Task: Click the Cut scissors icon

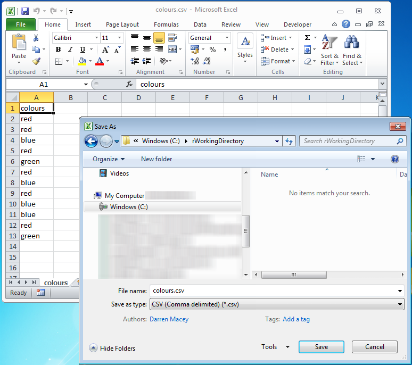Action: (x=36, y=38)
